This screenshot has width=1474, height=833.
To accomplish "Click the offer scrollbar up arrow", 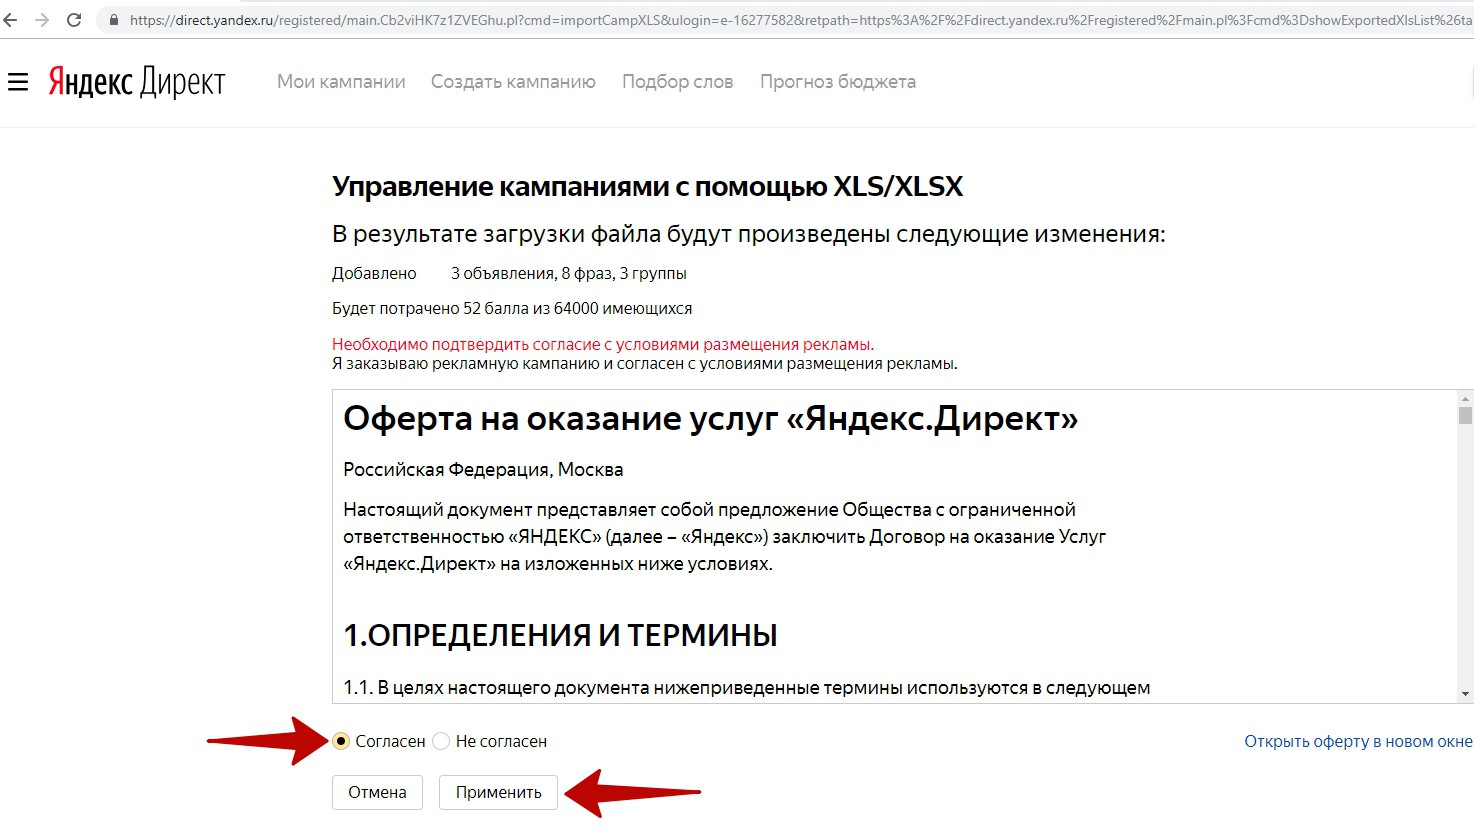I will (x=1465, y=398).
